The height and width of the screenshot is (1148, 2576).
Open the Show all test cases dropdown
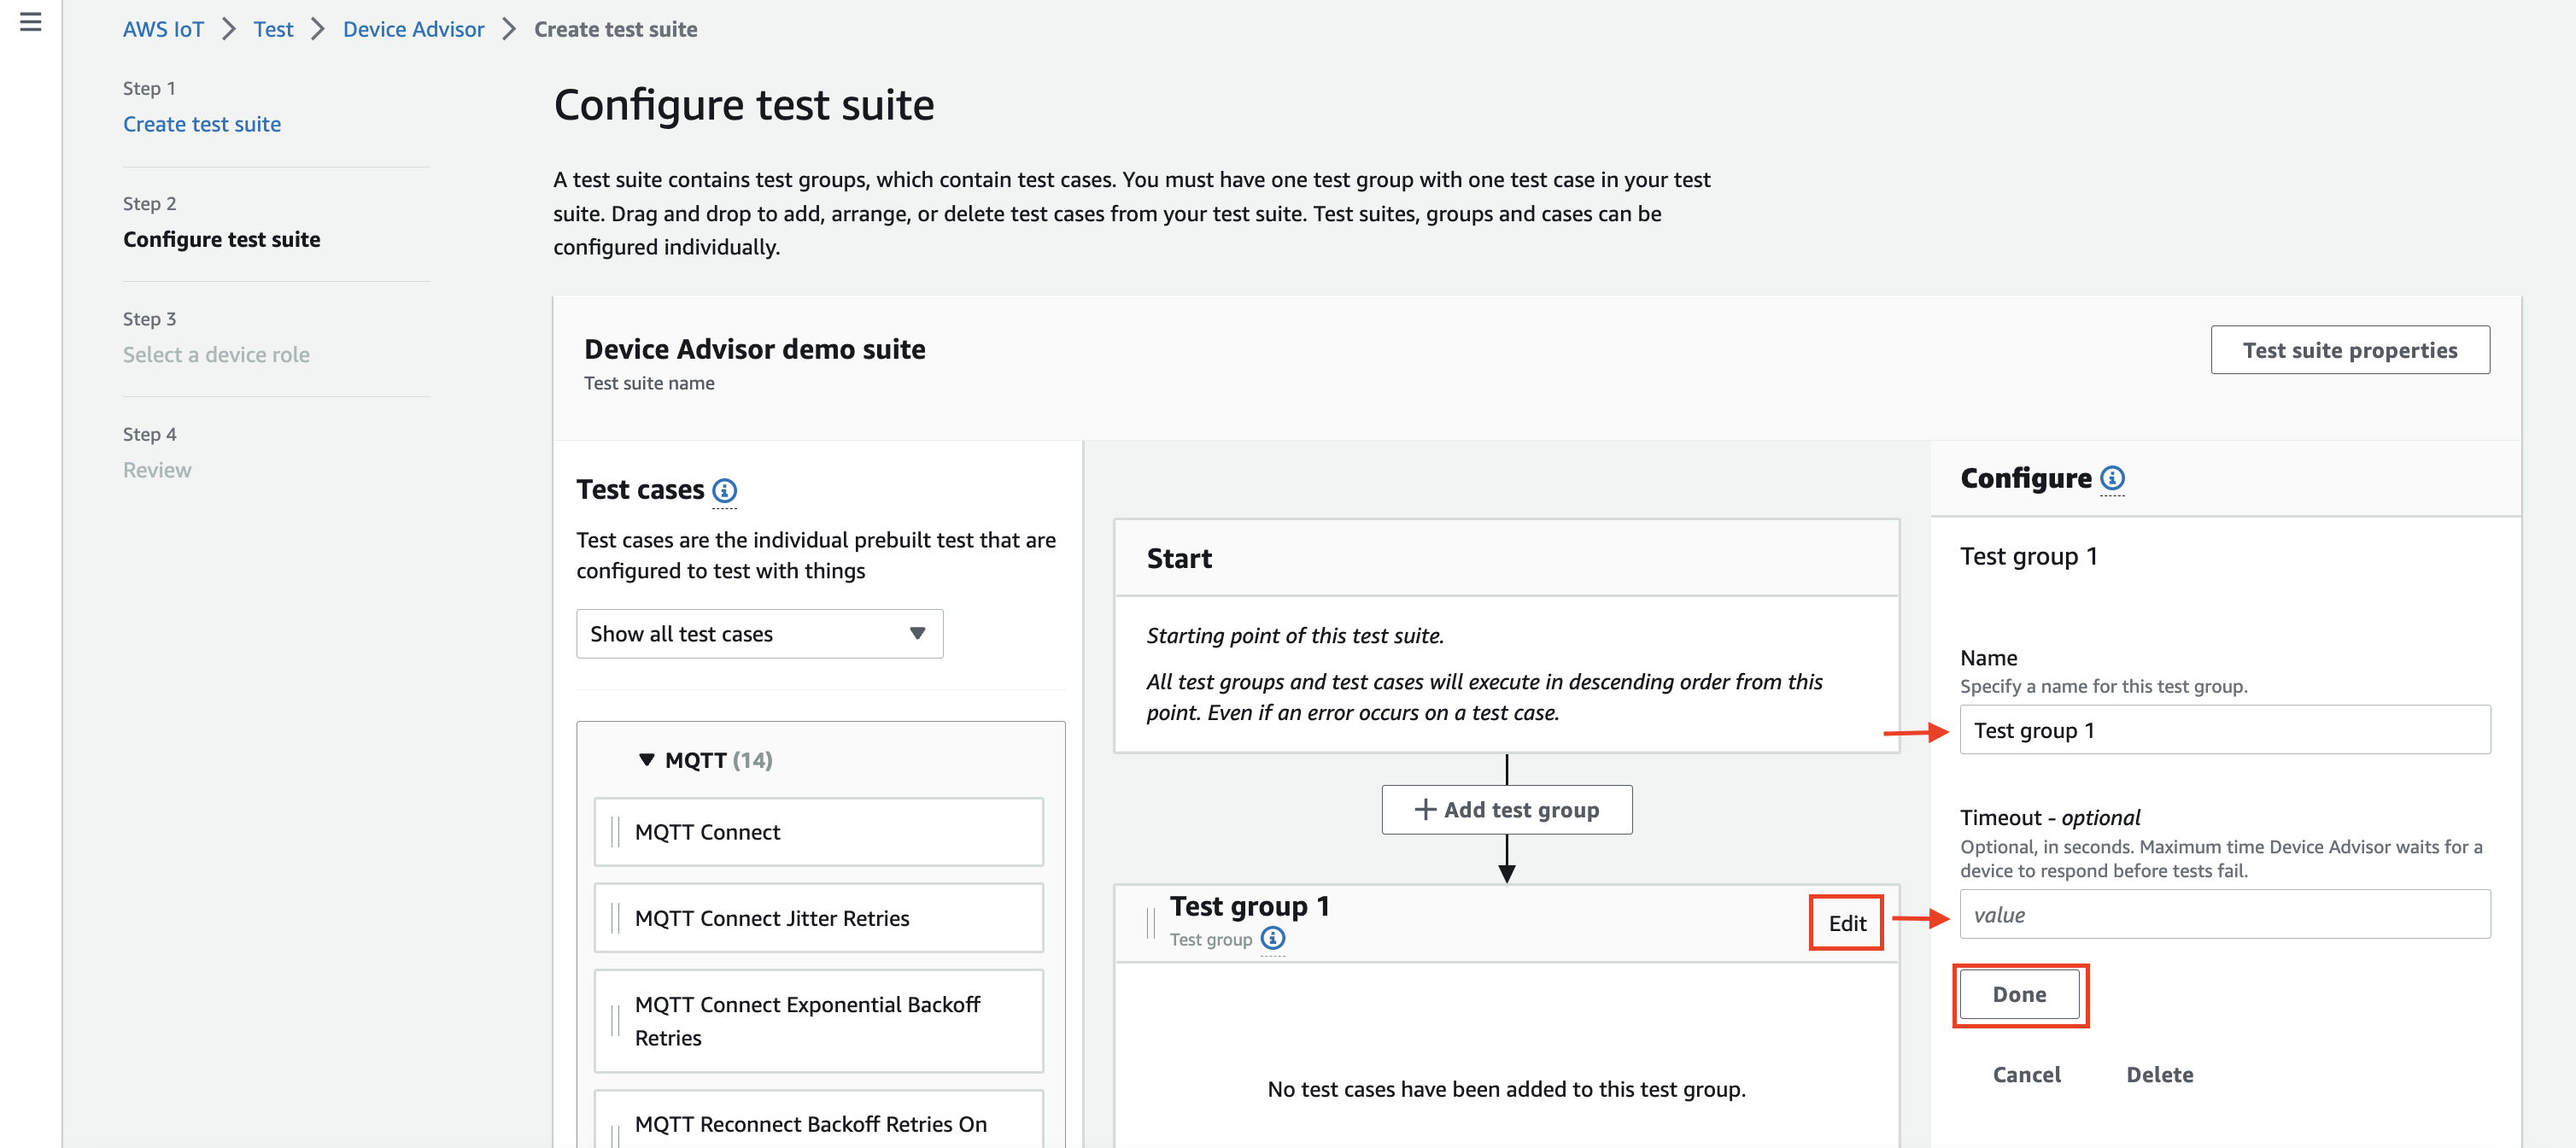(x=761, y=632)
